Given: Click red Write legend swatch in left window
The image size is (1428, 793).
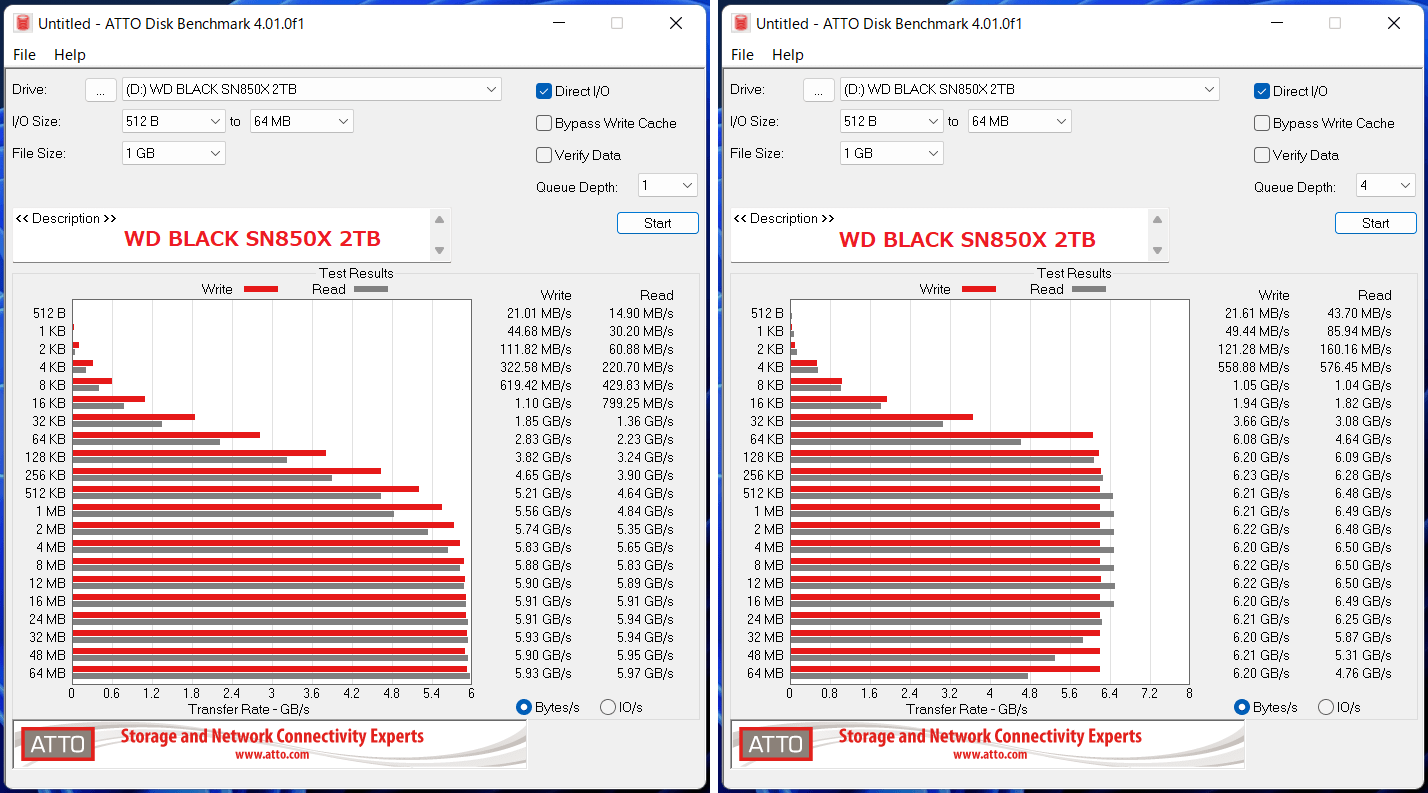Looking at the screenshot, I should (261, 289).
